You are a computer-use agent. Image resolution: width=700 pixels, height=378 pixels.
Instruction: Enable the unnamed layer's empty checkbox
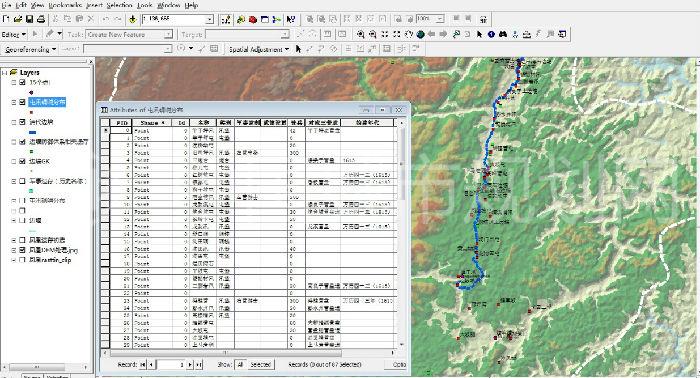[x=22, y=211]
